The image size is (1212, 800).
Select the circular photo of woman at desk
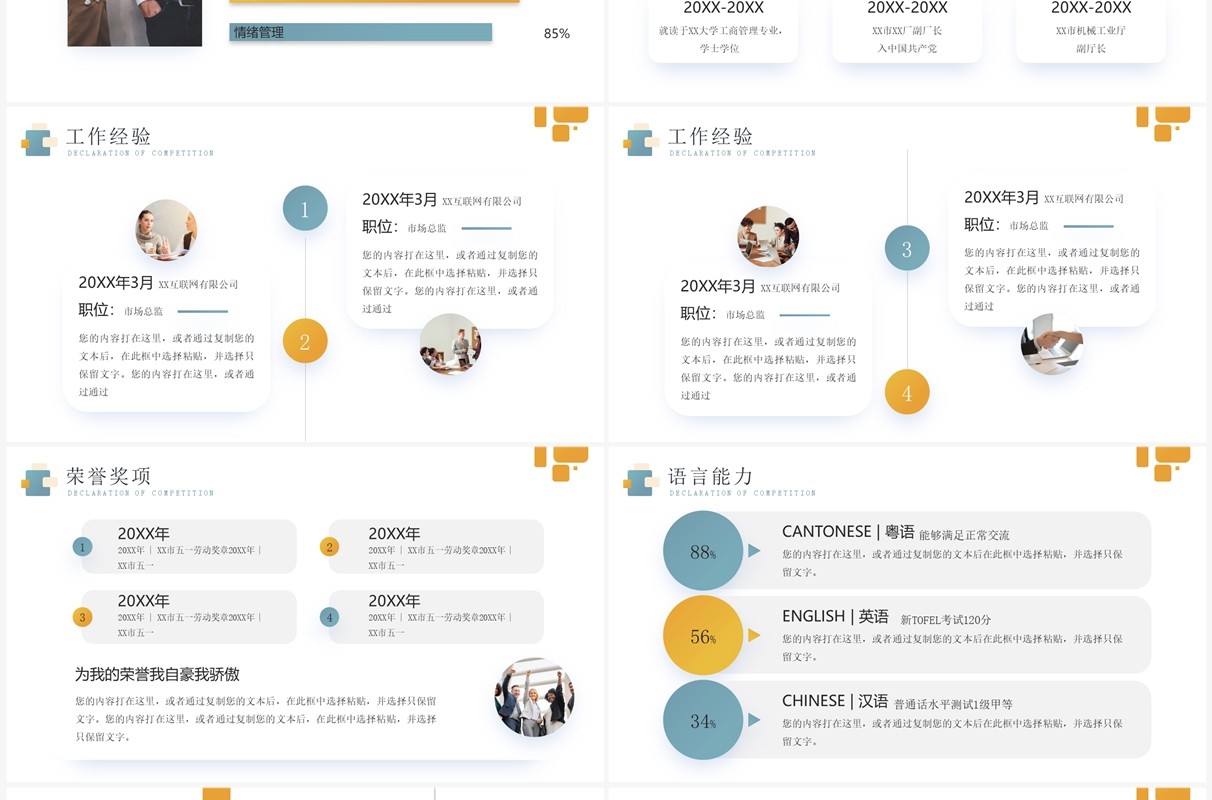coord(166,230)
